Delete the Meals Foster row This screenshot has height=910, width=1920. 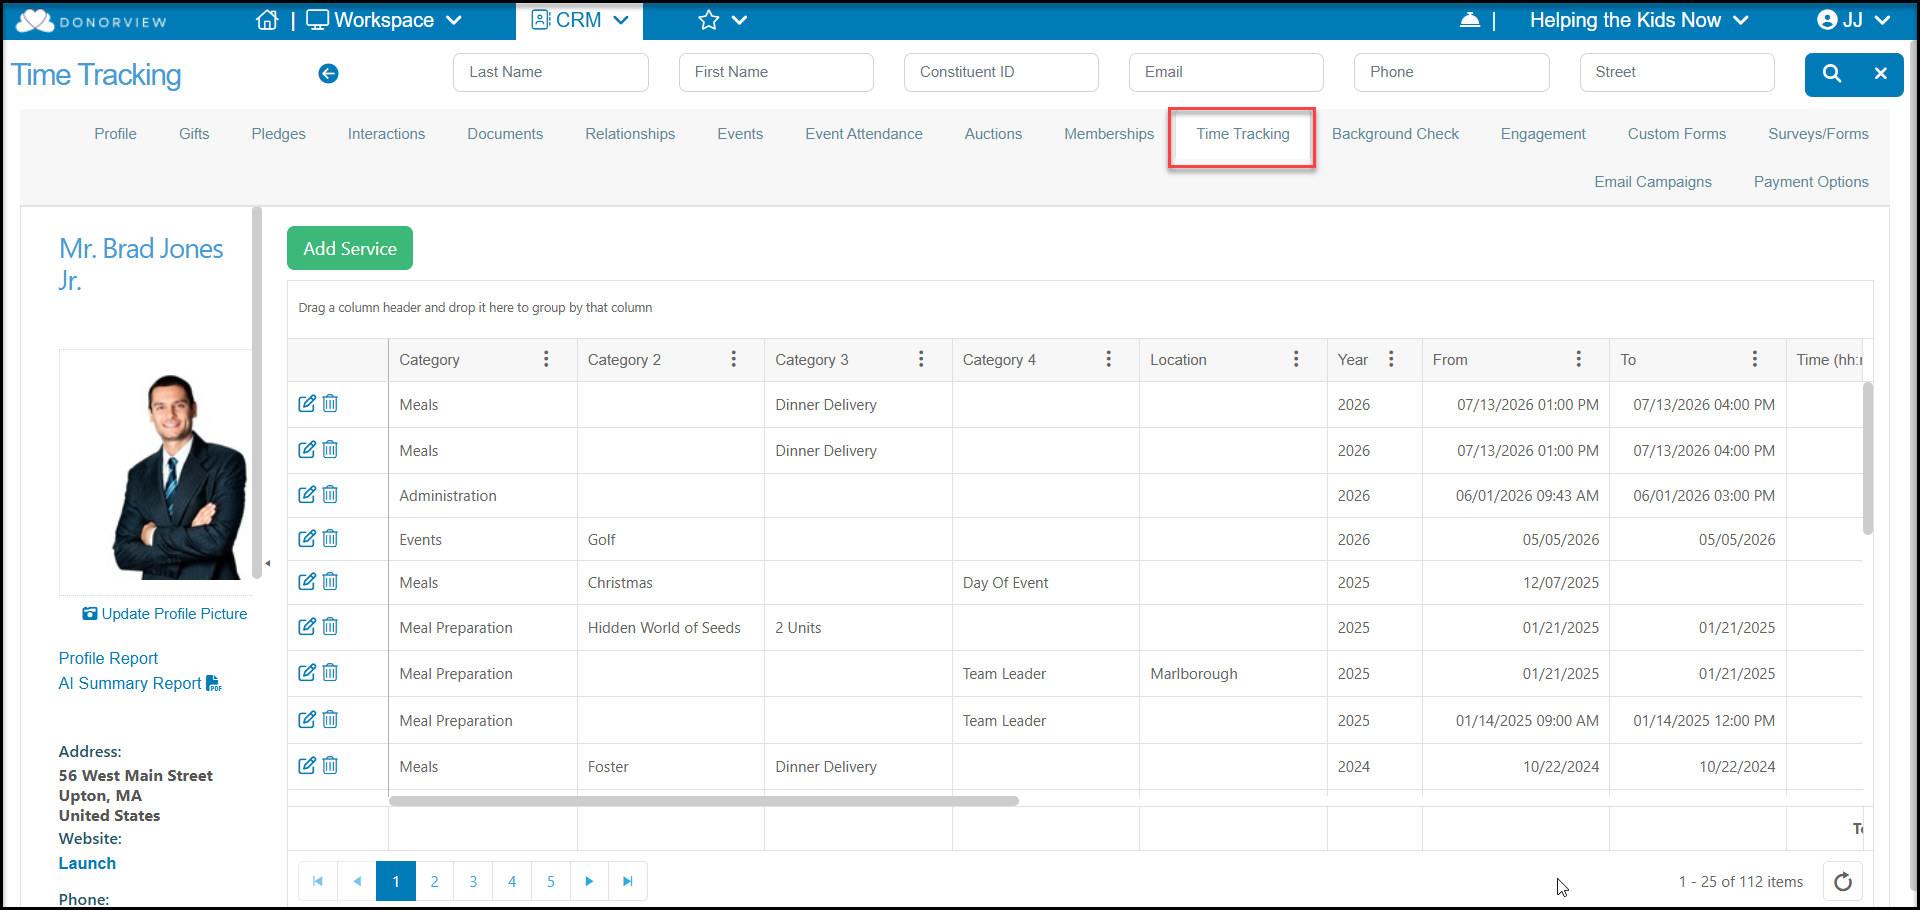coord(330,765)
